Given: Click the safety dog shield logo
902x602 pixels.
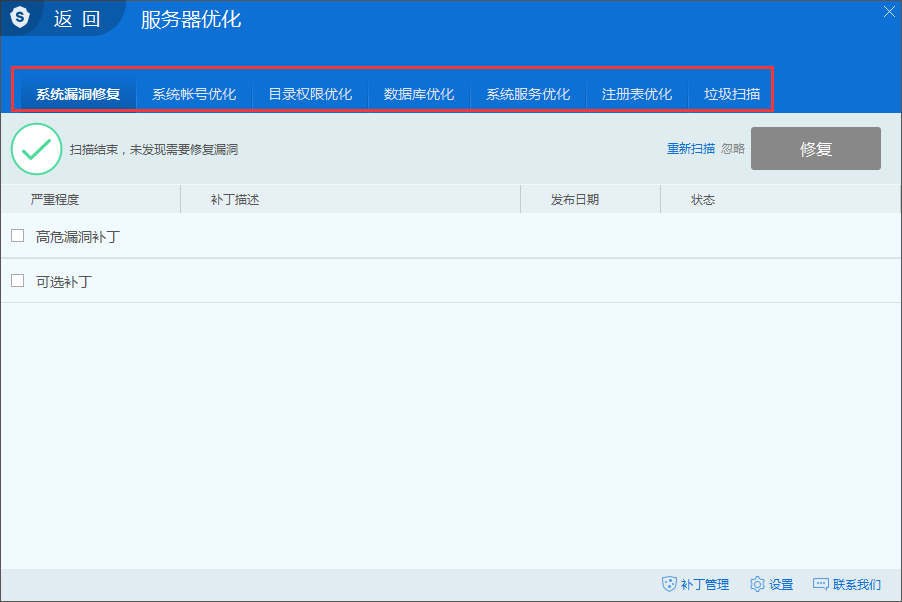Looking at the screenshot, I should click(20, 17).
